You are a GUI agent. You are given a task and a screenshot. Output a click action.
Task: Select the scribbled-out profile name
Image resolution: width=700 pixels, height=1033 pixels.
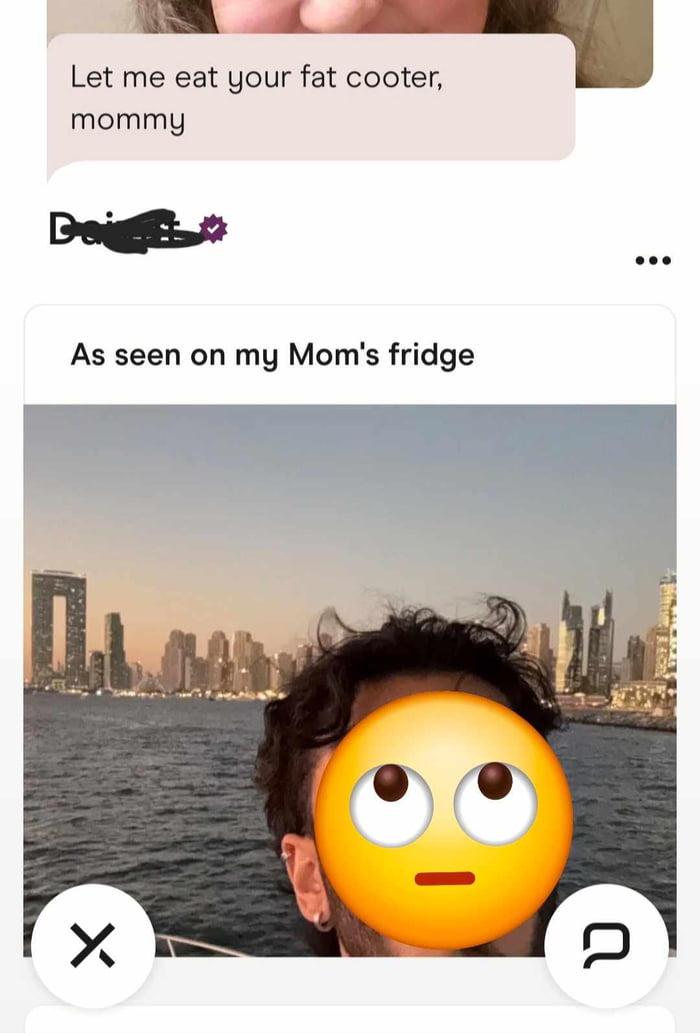point(125,230)
